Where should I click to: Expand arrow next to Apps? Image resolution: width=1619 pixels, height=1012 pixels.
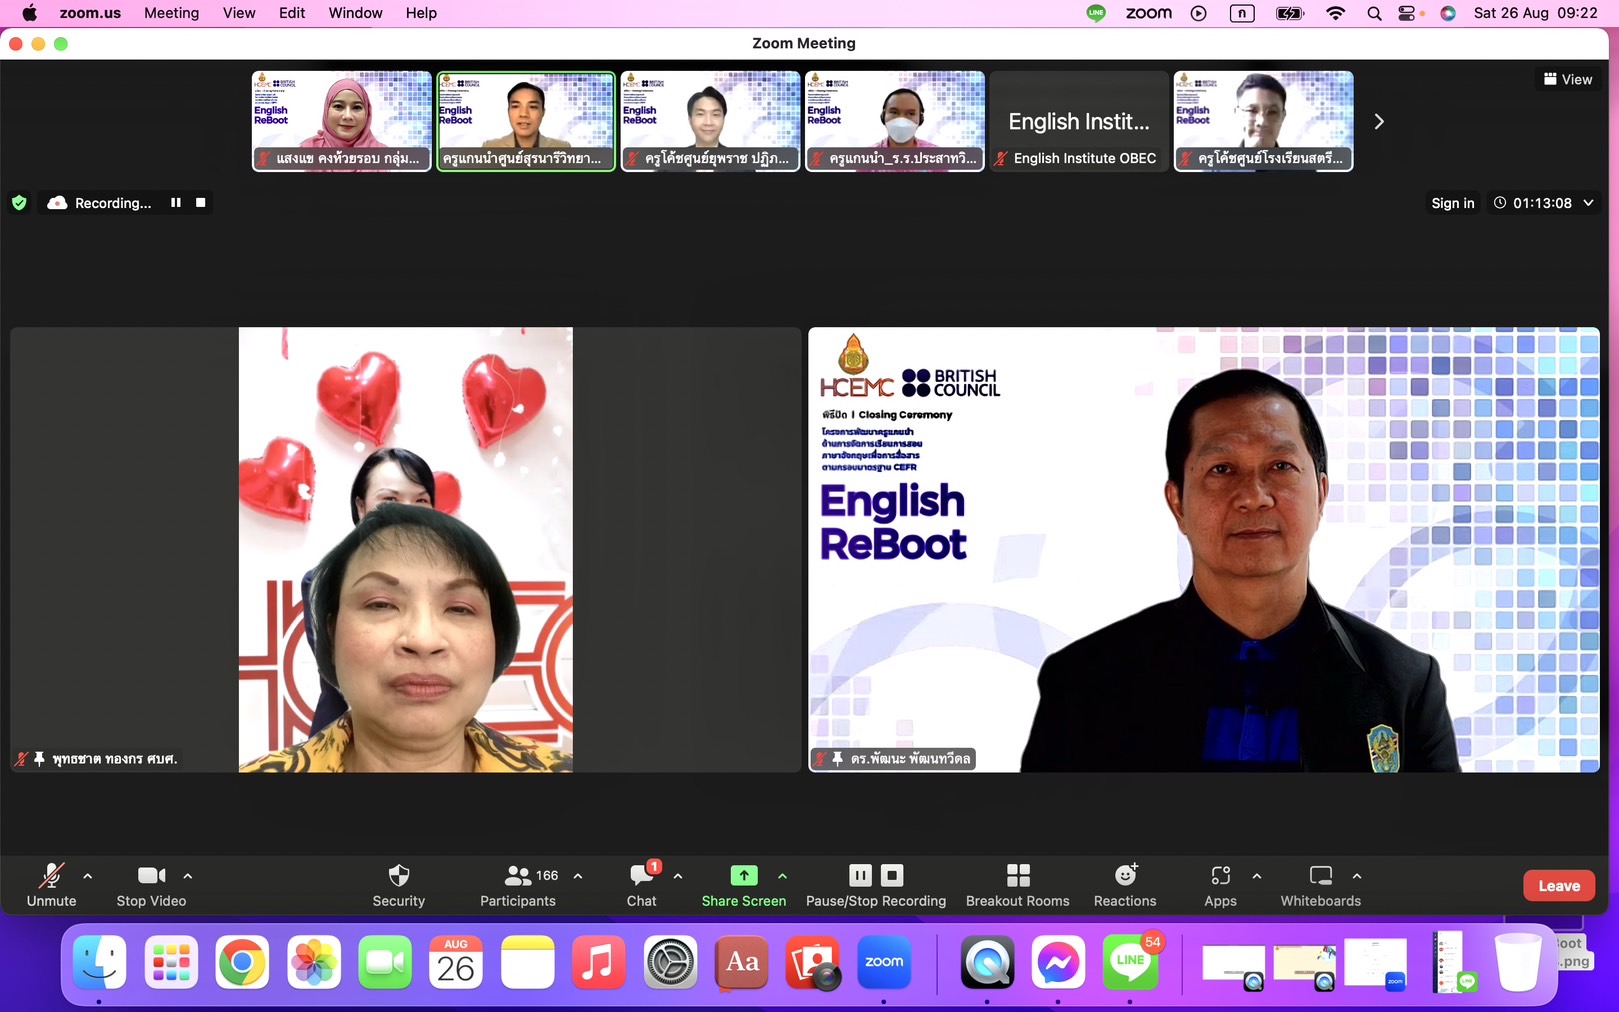tap(1257, 876)
